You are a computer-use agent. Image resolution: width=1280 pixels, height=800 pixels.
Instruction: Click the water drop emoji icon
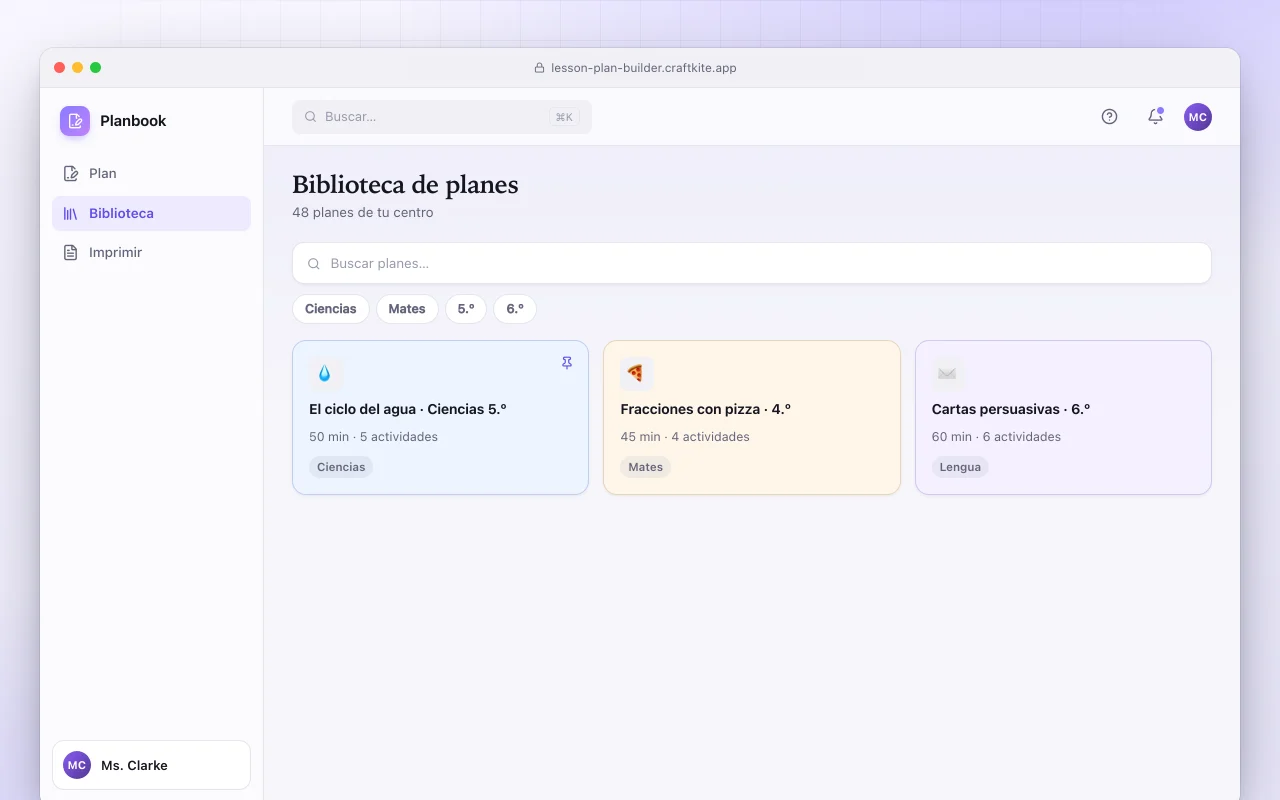(325, 373)
